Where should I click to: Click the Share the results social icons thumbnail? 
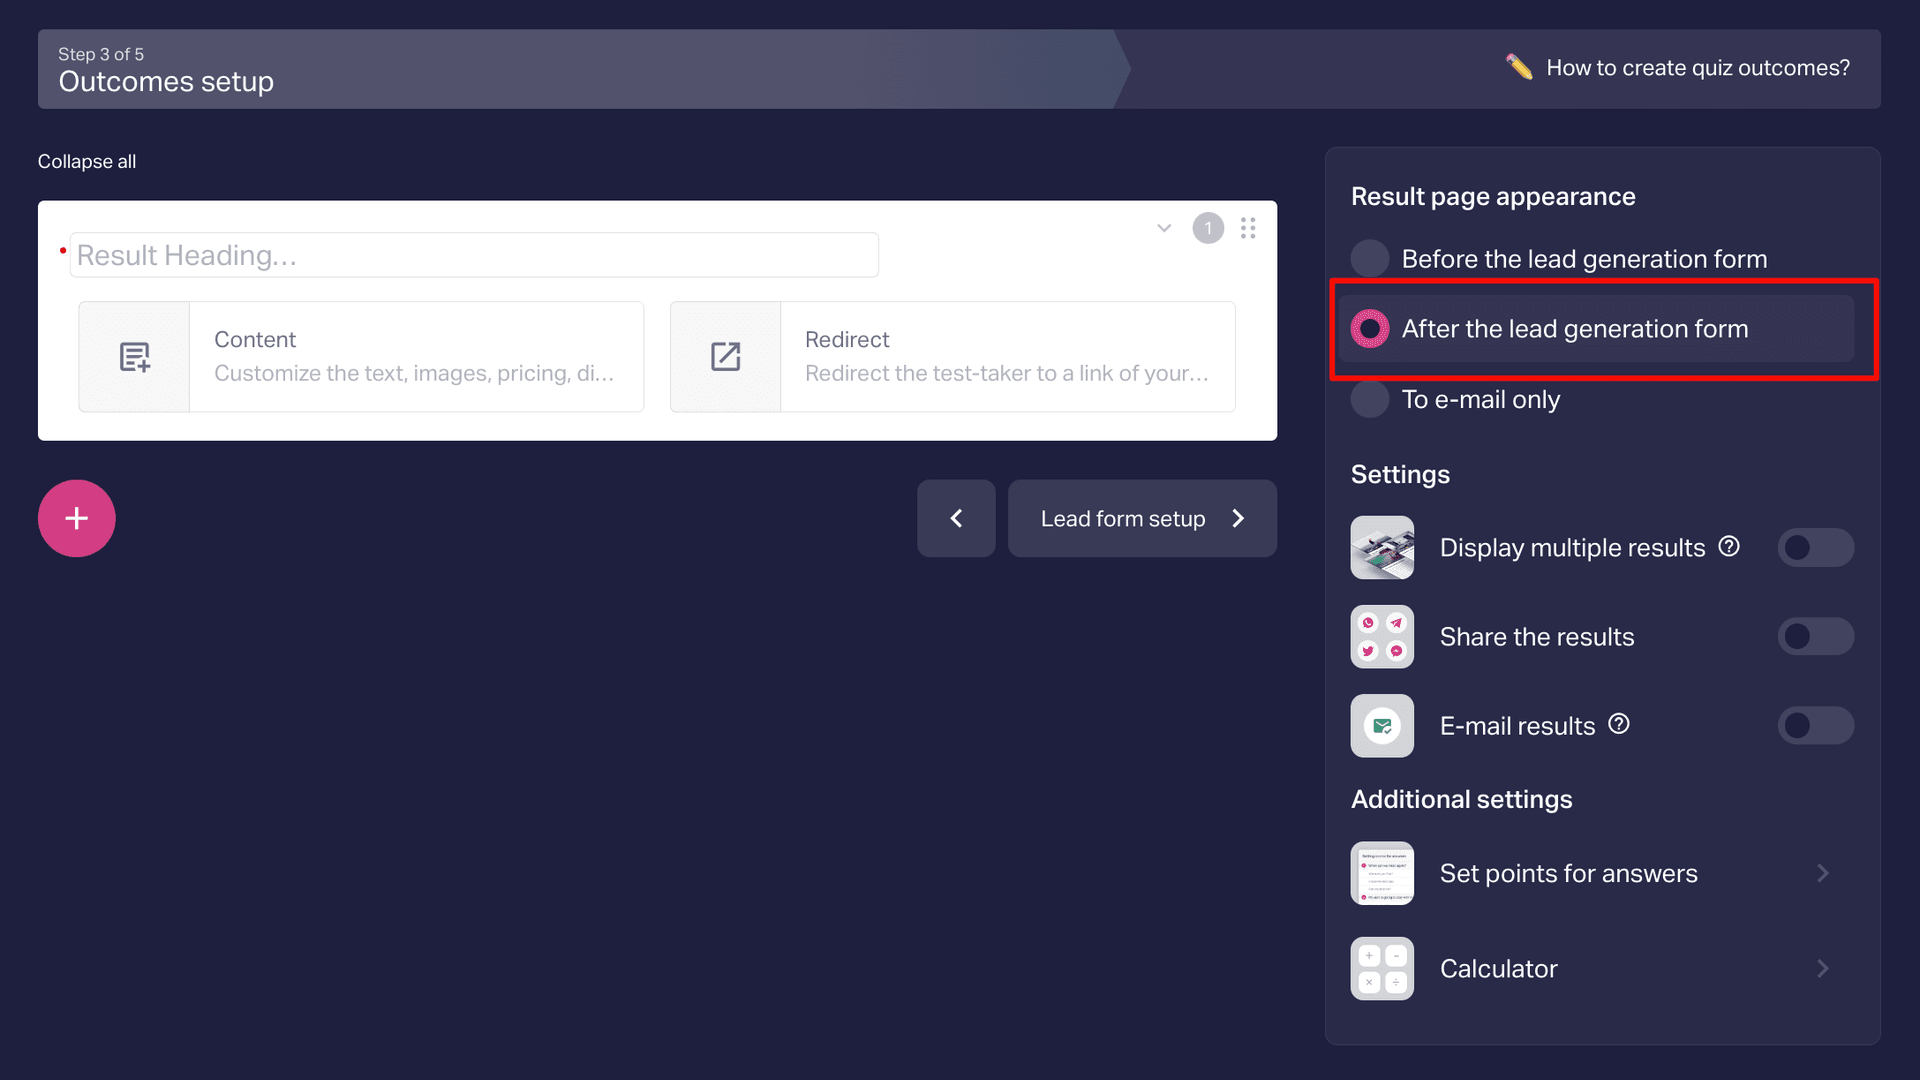[1382, 636]
